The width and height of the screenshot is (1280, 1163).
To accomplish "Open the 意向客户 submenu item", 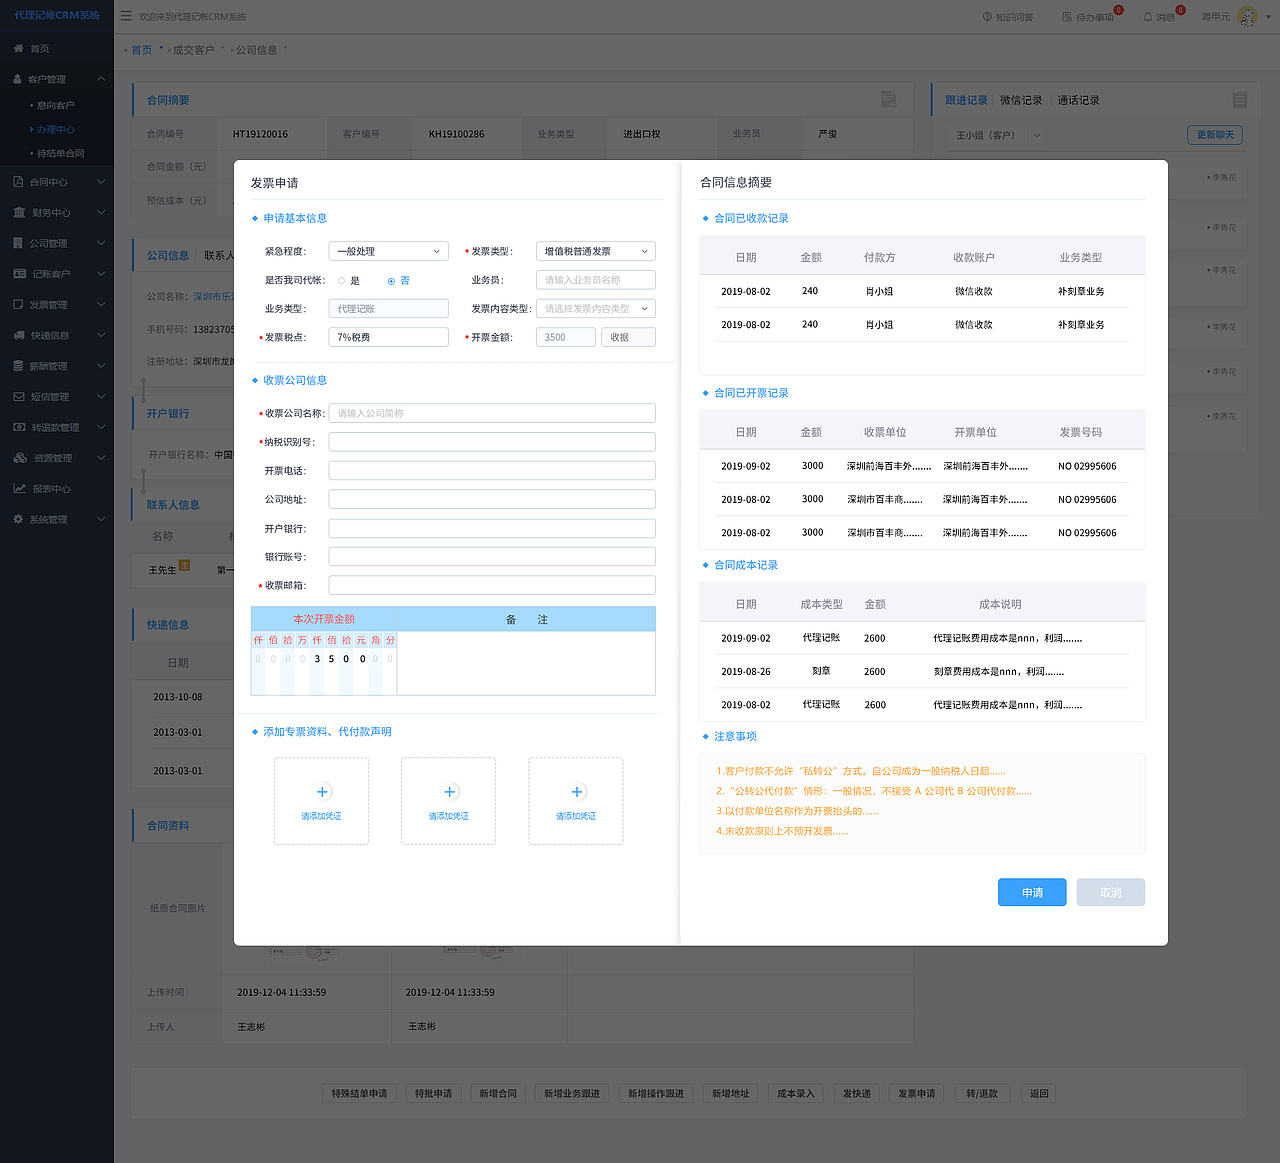I will 56,105.
